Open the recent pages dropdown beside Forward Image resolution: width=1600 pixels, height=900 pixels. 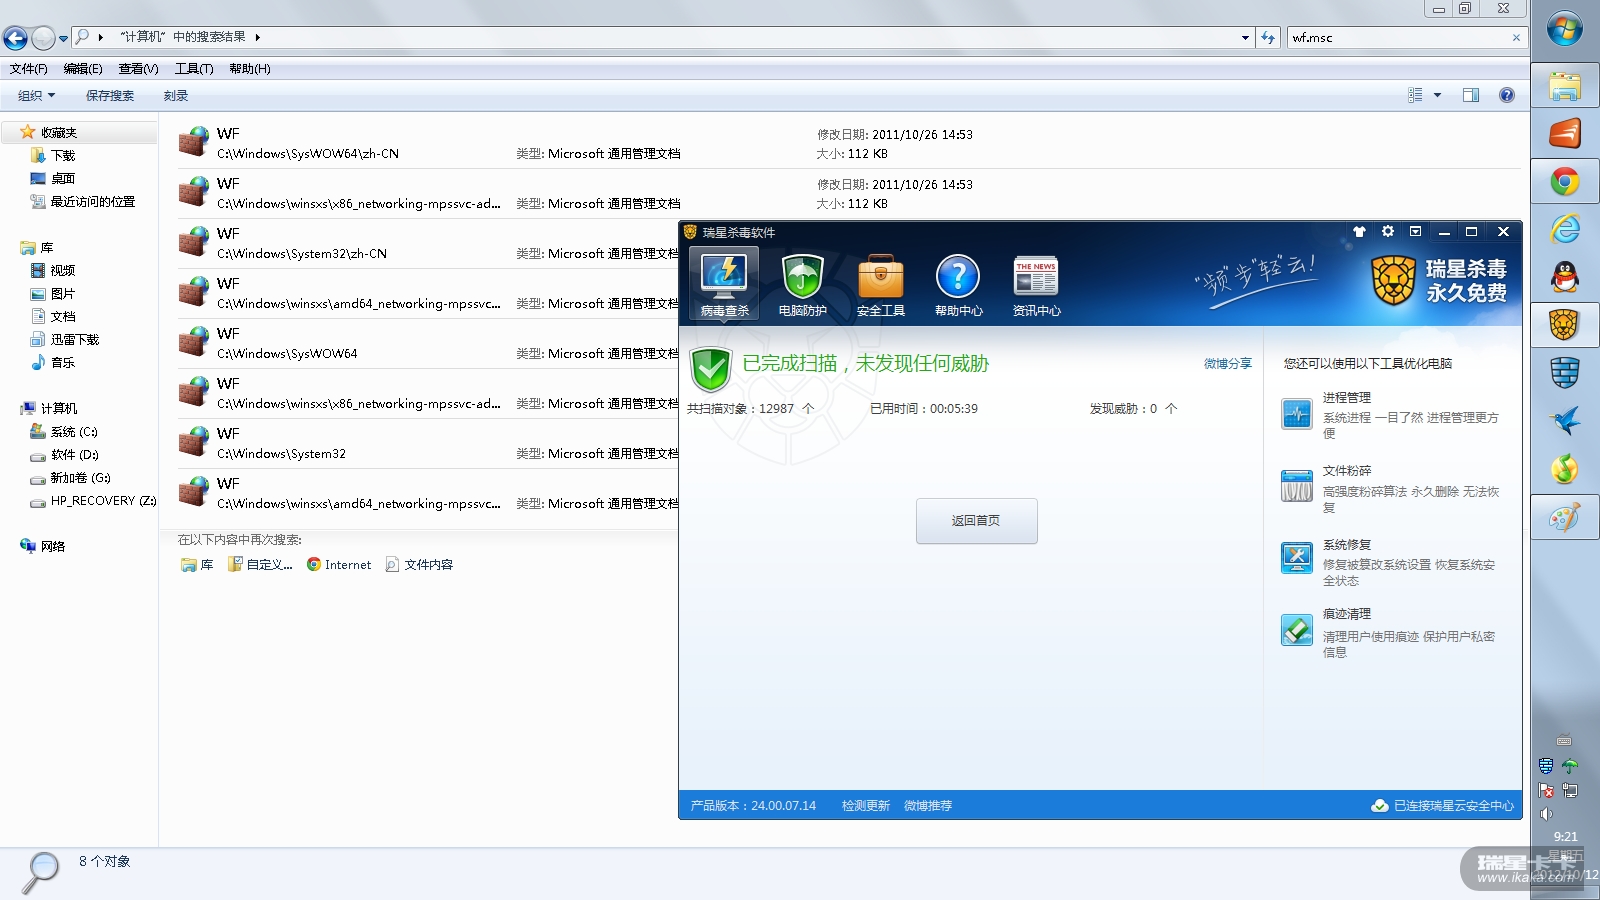click(x=63, y=39)
